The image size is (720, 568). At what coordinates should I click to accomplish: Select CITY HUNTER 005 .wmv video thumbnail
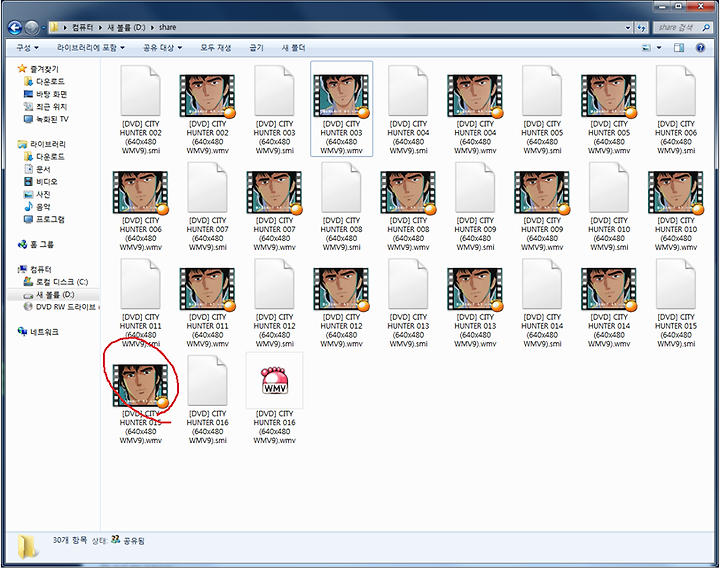[x=609, y=96]
